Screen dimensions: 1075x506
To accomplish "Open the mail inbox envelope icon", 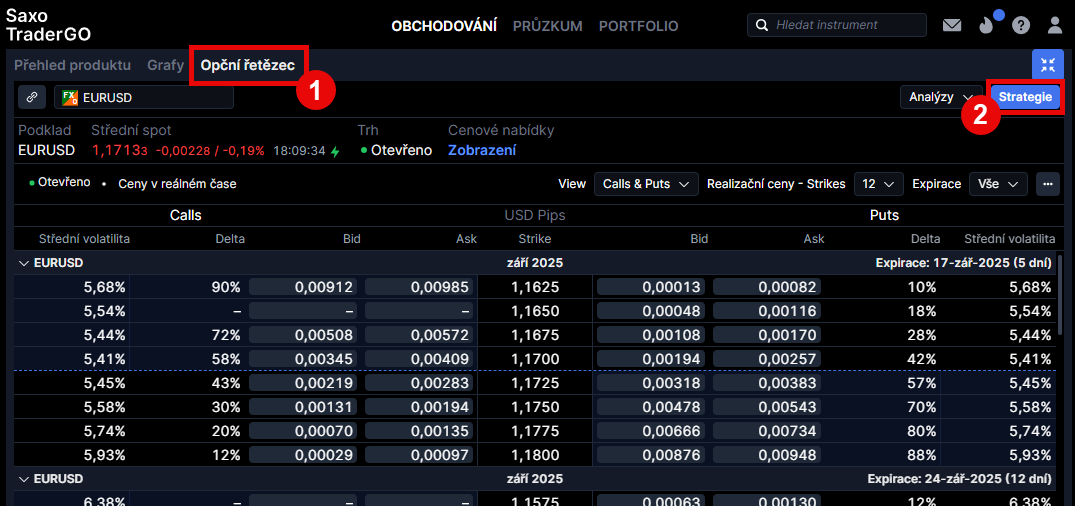I will coord(951,26).
